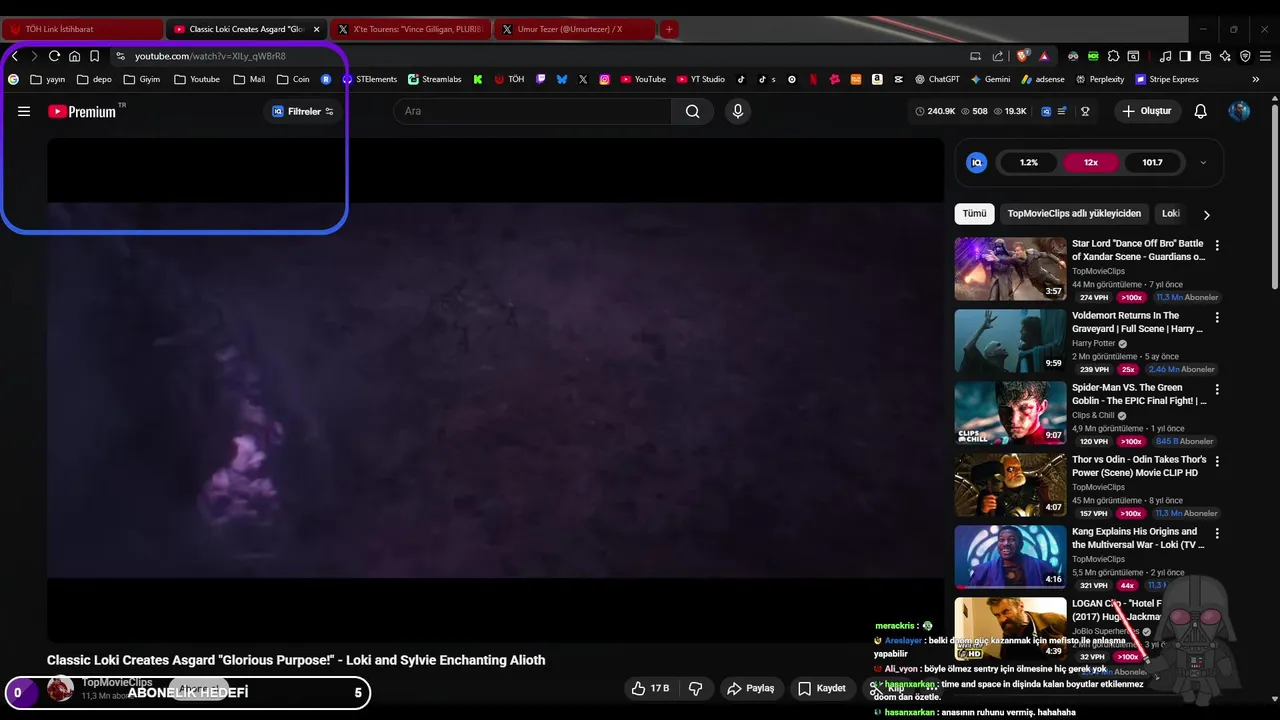
Task: Open the Mail bookmark folder
Action: coord(249,79)
